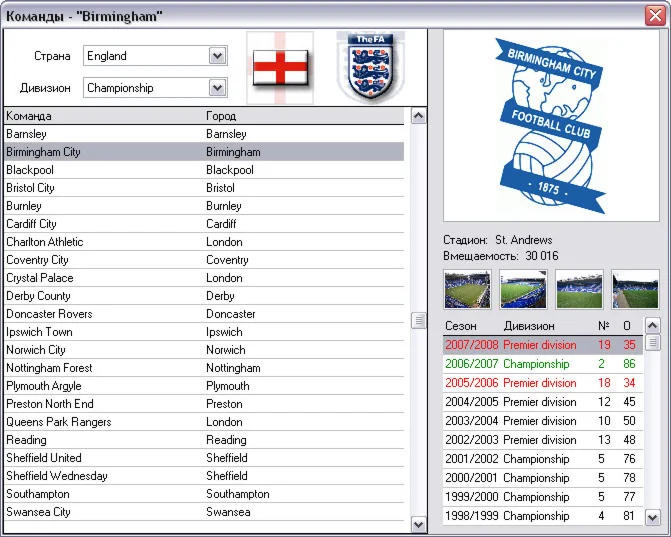Select the 2004/2005 Premier division season row
The width and height of the screenshot is (671, 537).
pyautogui.click(x=543, y=402)
